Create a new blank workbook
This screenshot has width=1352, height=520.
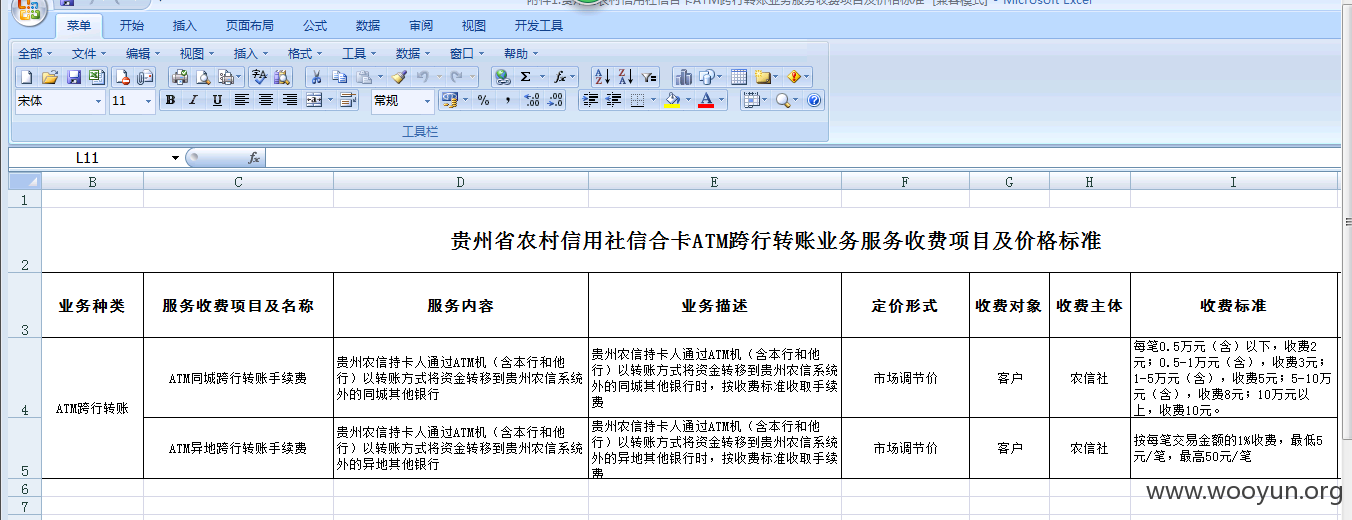(x=26, y=76)
